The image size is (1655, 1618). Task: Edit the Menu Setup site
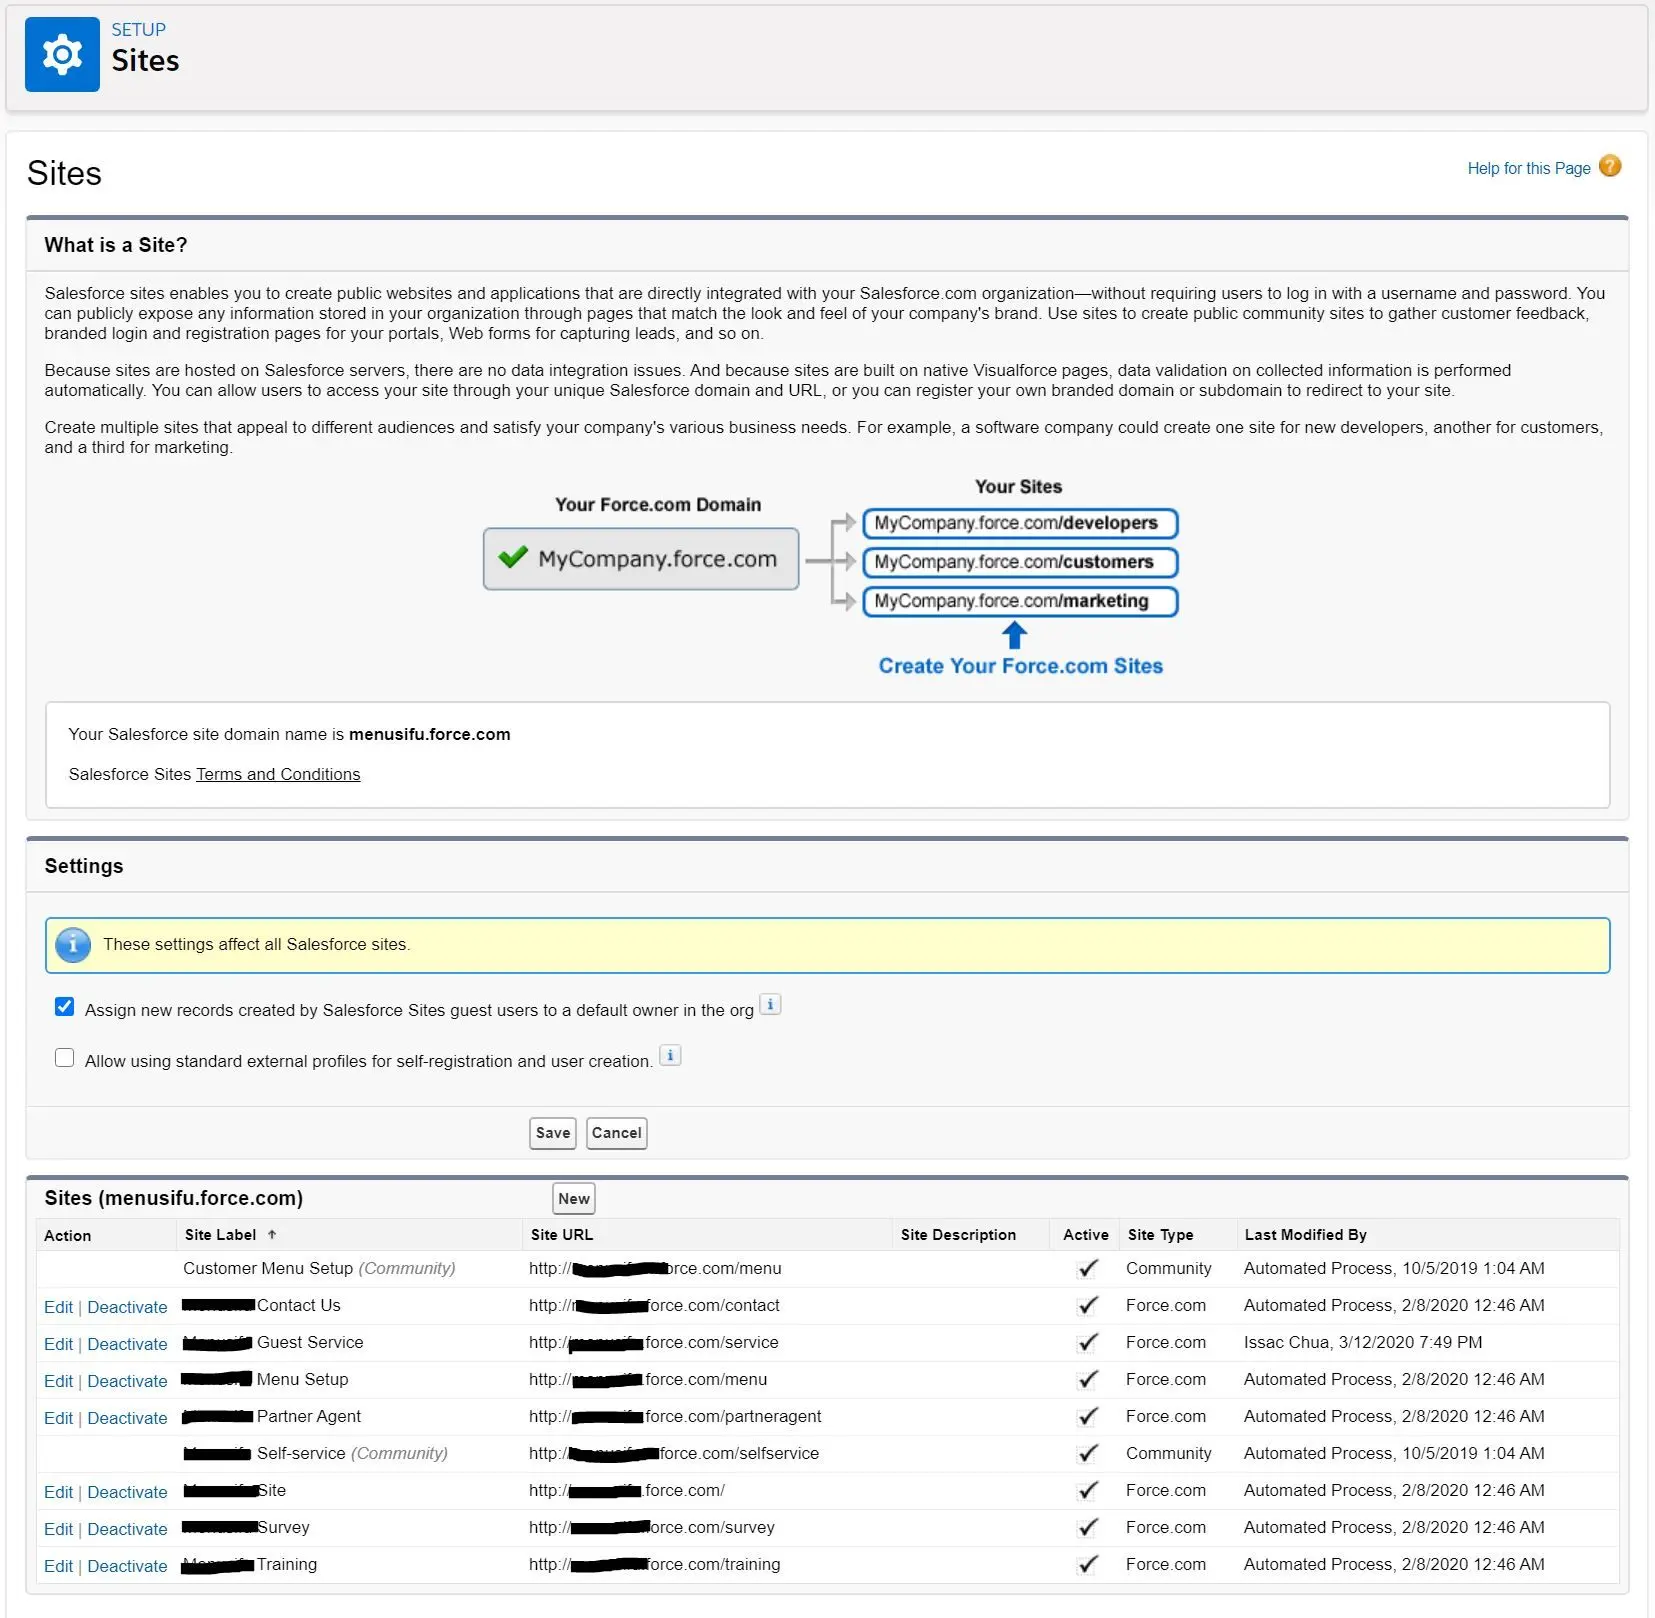[x=58, y=1381]
